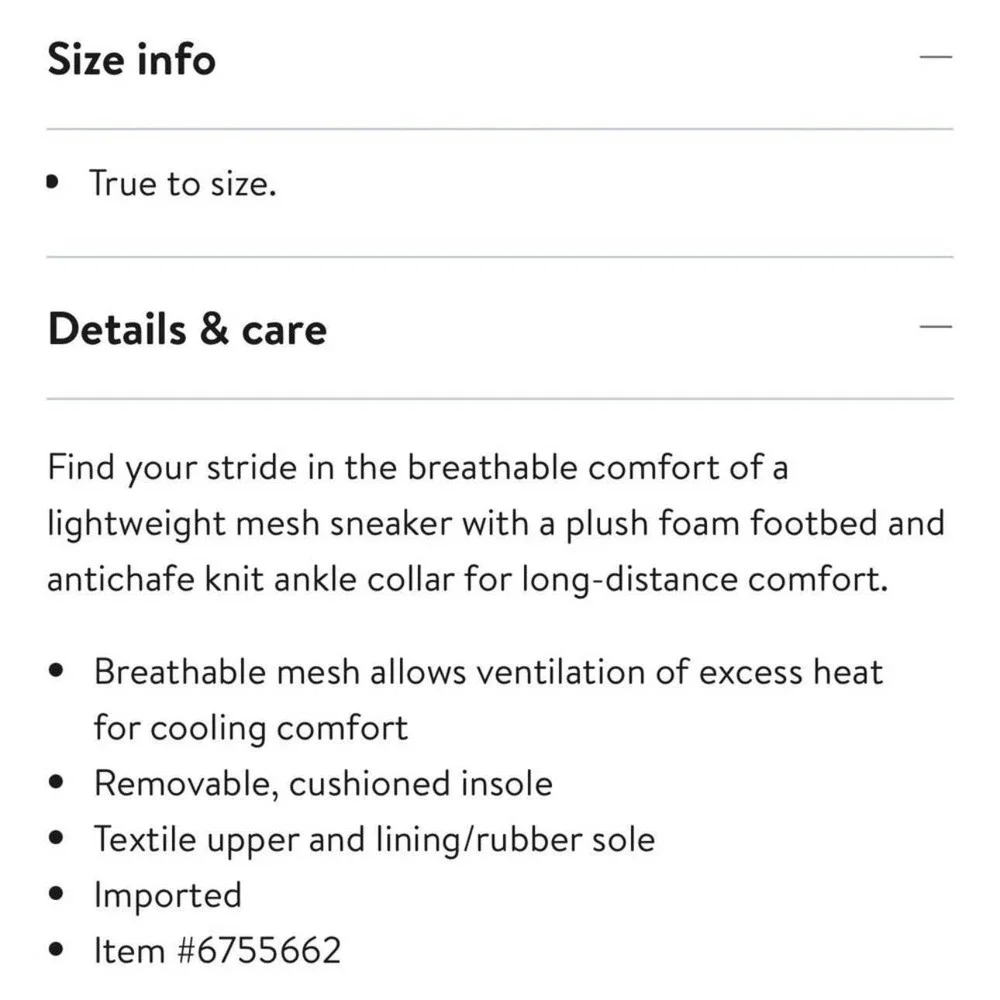Click Textile upper and lining/rubber sole
The image size is (1000, 1000).
point(374,839)
